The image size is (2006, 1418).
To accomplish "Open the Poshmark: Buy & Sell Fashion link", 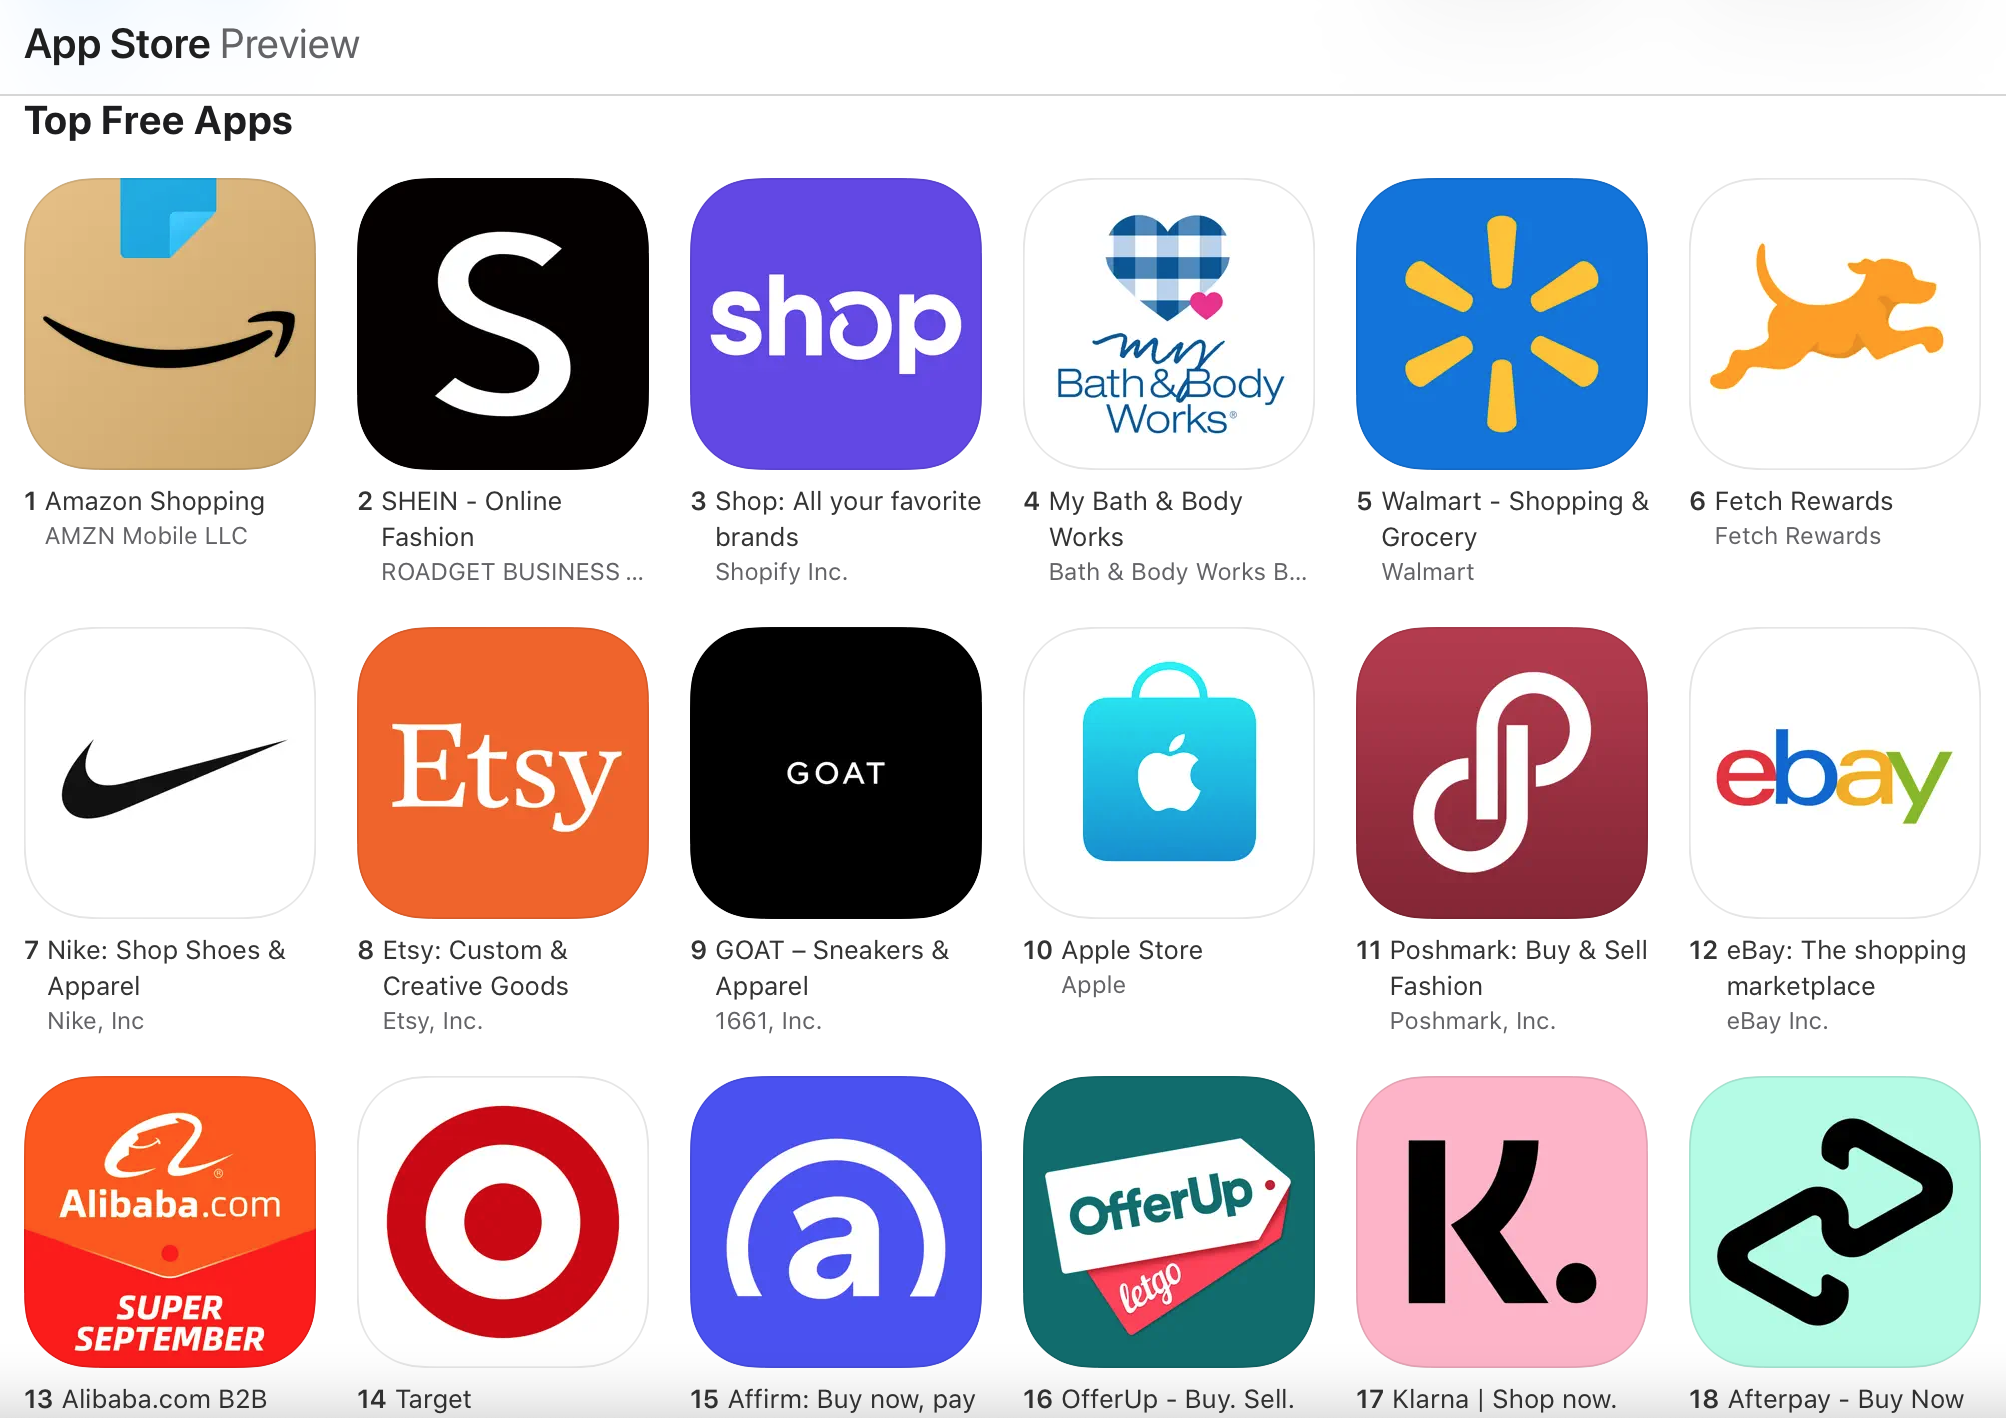I will coord(1518,968).
